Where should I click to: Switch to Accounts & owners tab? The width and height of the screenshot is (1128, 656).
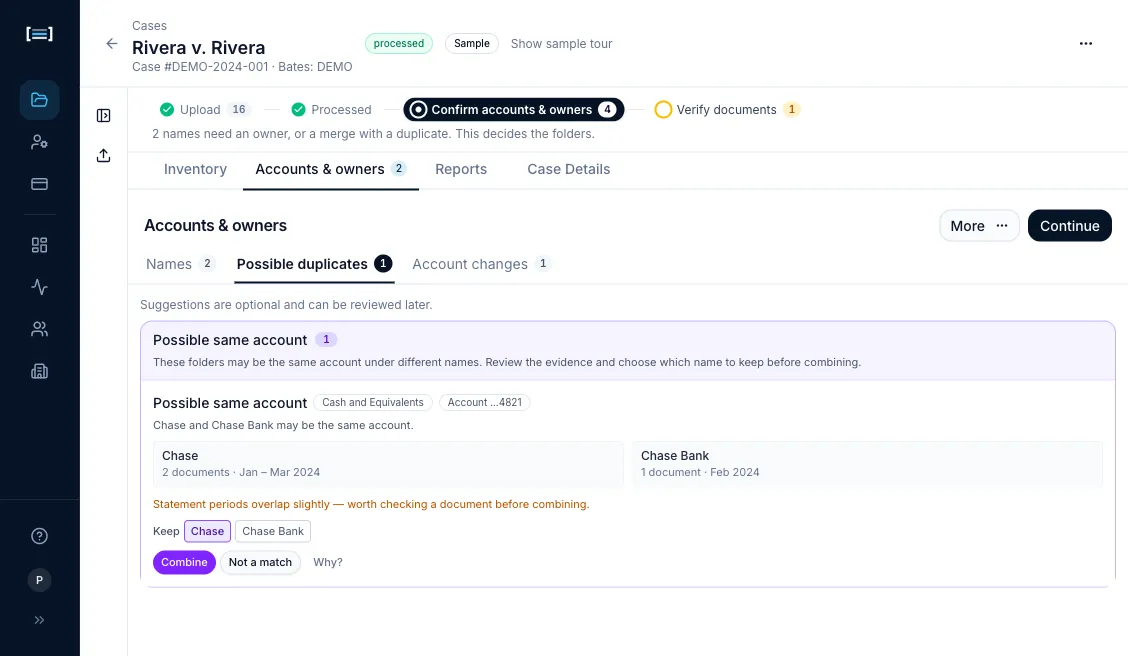coord(331,169)
